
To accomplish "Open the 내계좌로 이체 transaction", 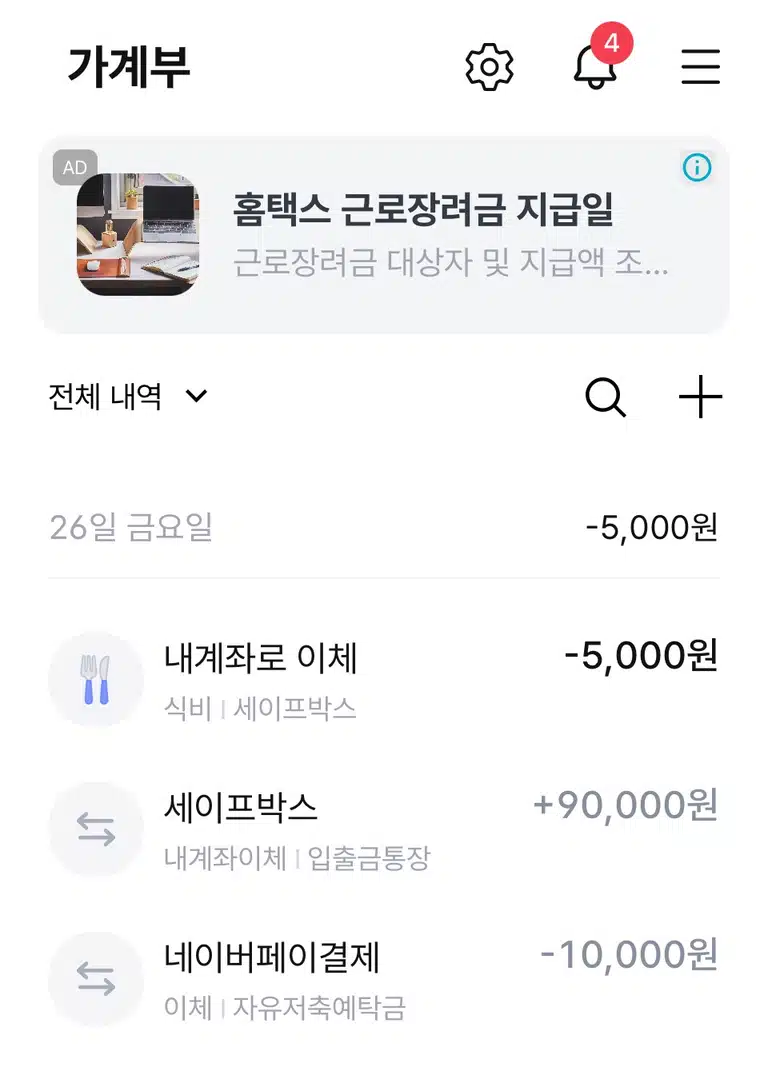I will click(384, 680).
